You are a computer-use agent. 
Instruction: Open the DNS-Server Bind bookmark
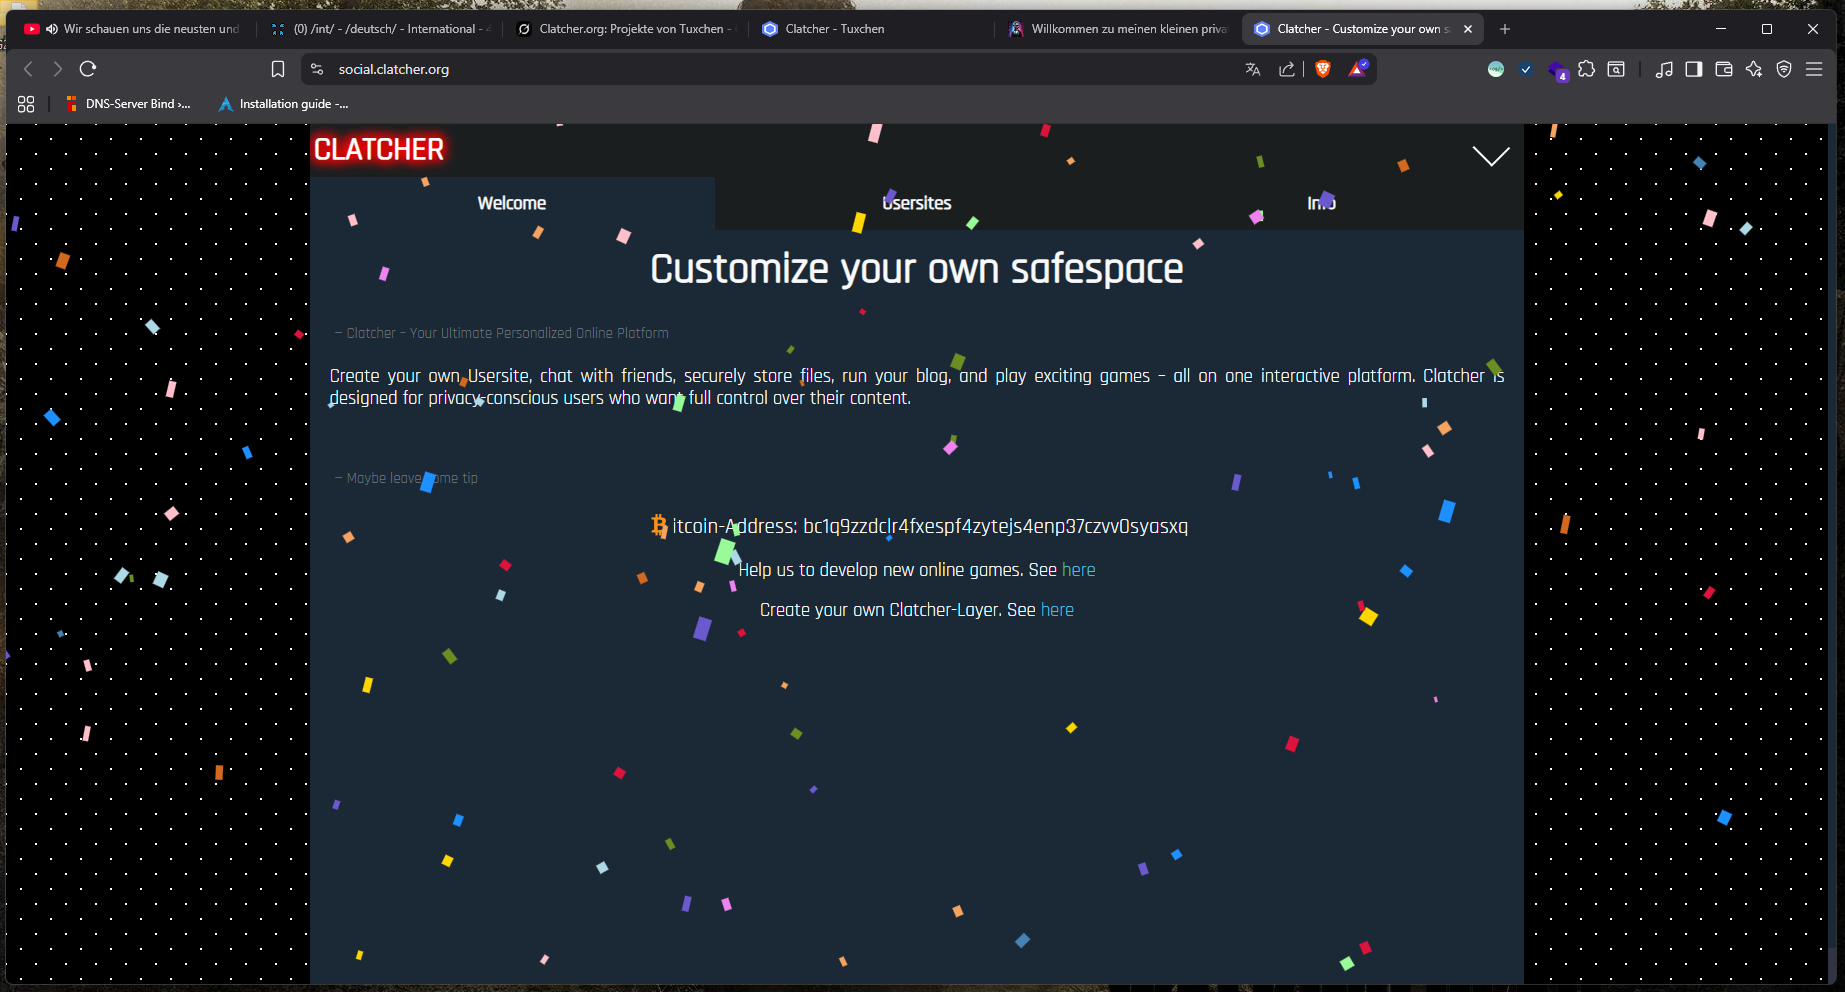point(128,104)
